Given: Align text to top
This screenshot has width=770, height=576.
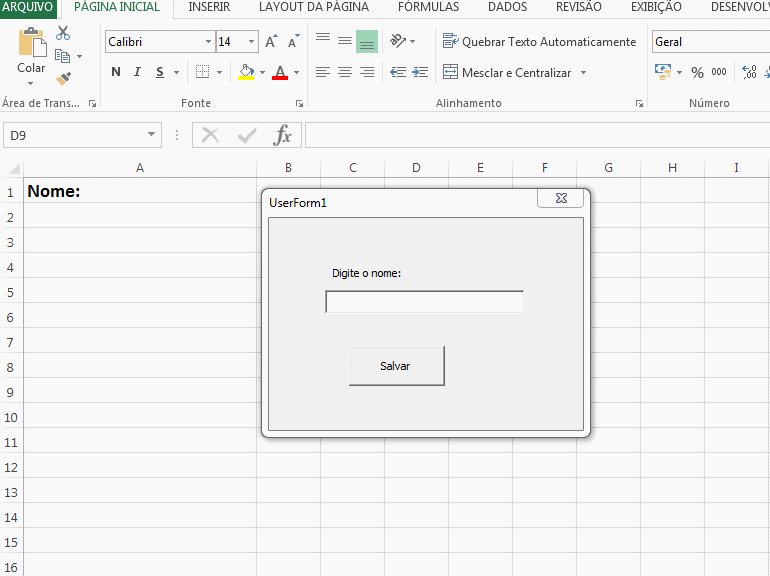Looking at the screenshot, I should pyautogui.click(x=323, y=37).
